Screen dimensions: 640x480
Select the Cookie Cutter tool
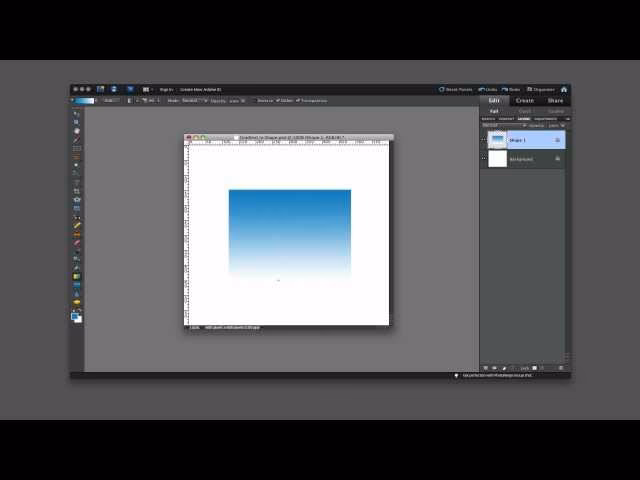[76, 200]
